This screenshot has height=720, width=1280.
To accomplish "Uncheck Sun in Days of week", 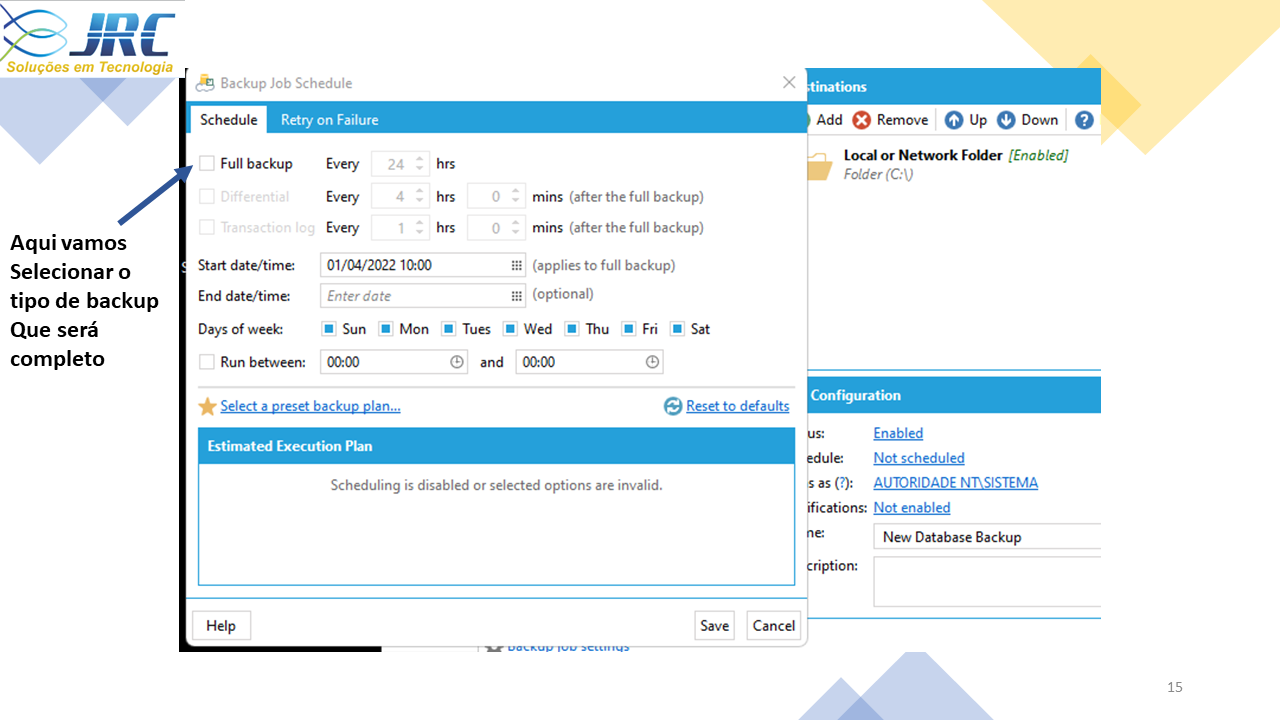I will 329,329.
